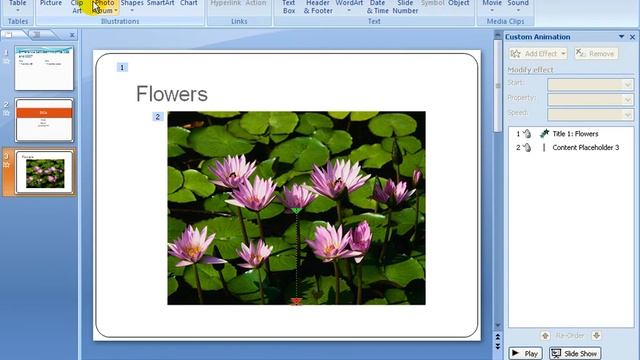Insert a Text Box
This screenshot has width=640, height=360.
[289, 7]
